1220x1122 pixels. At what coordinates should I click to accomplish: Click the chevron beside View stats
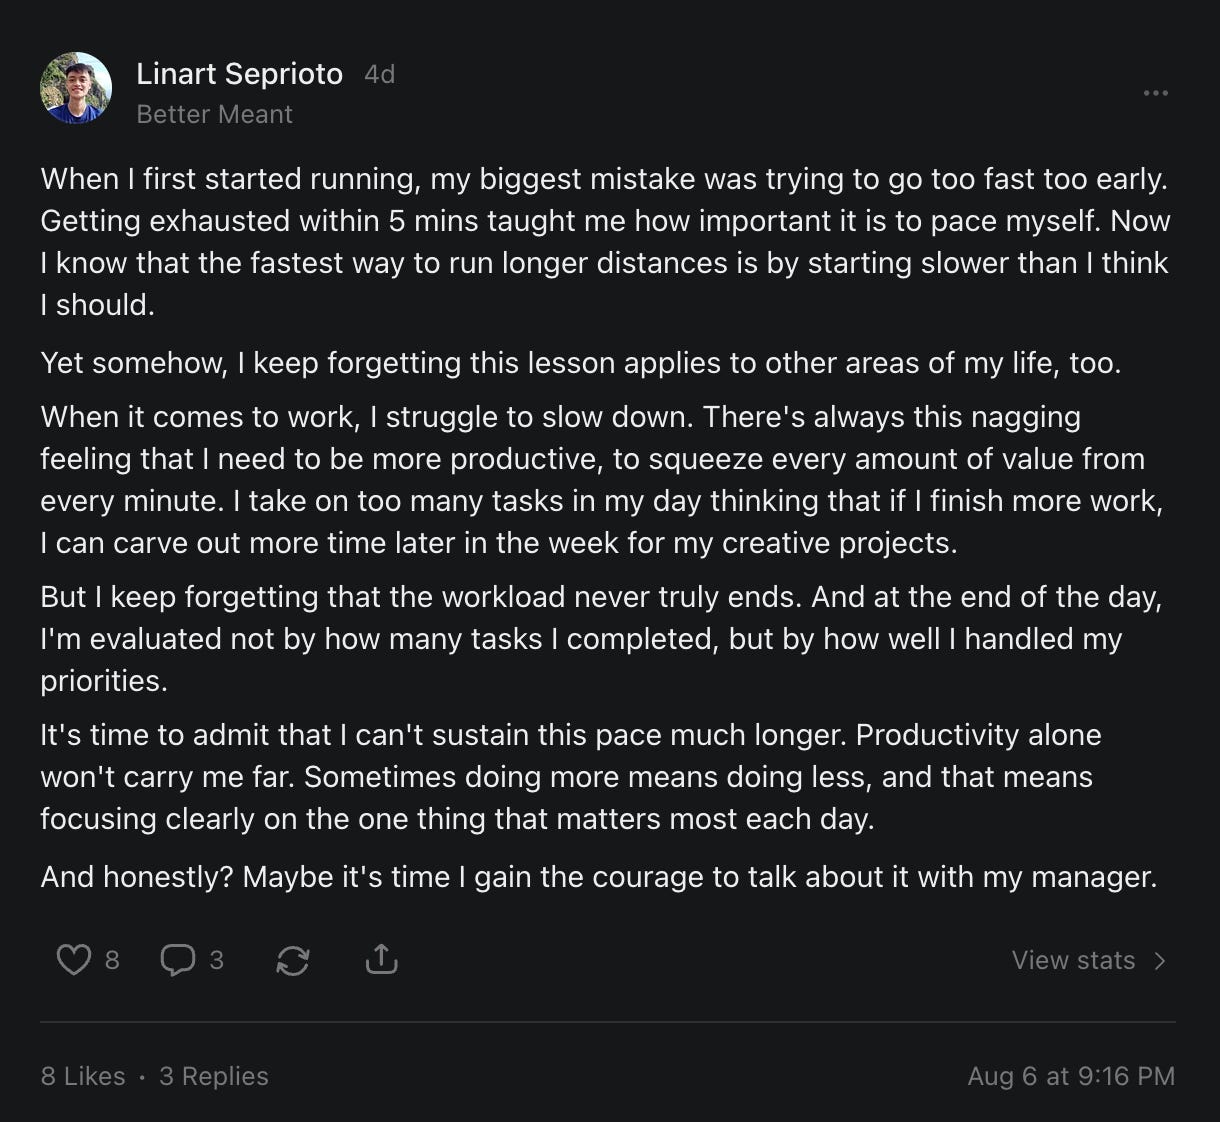tap(1160, 961)
